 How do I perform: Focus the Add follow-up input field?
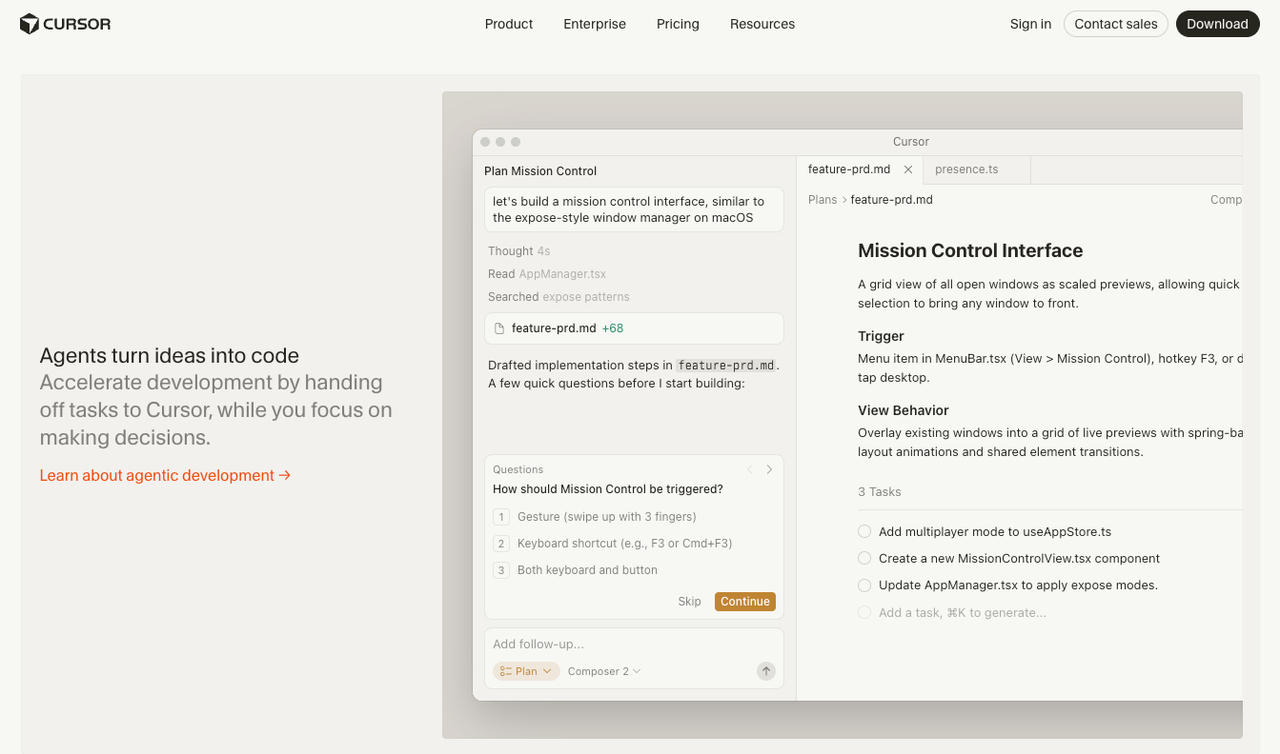[x=634, y=644]
